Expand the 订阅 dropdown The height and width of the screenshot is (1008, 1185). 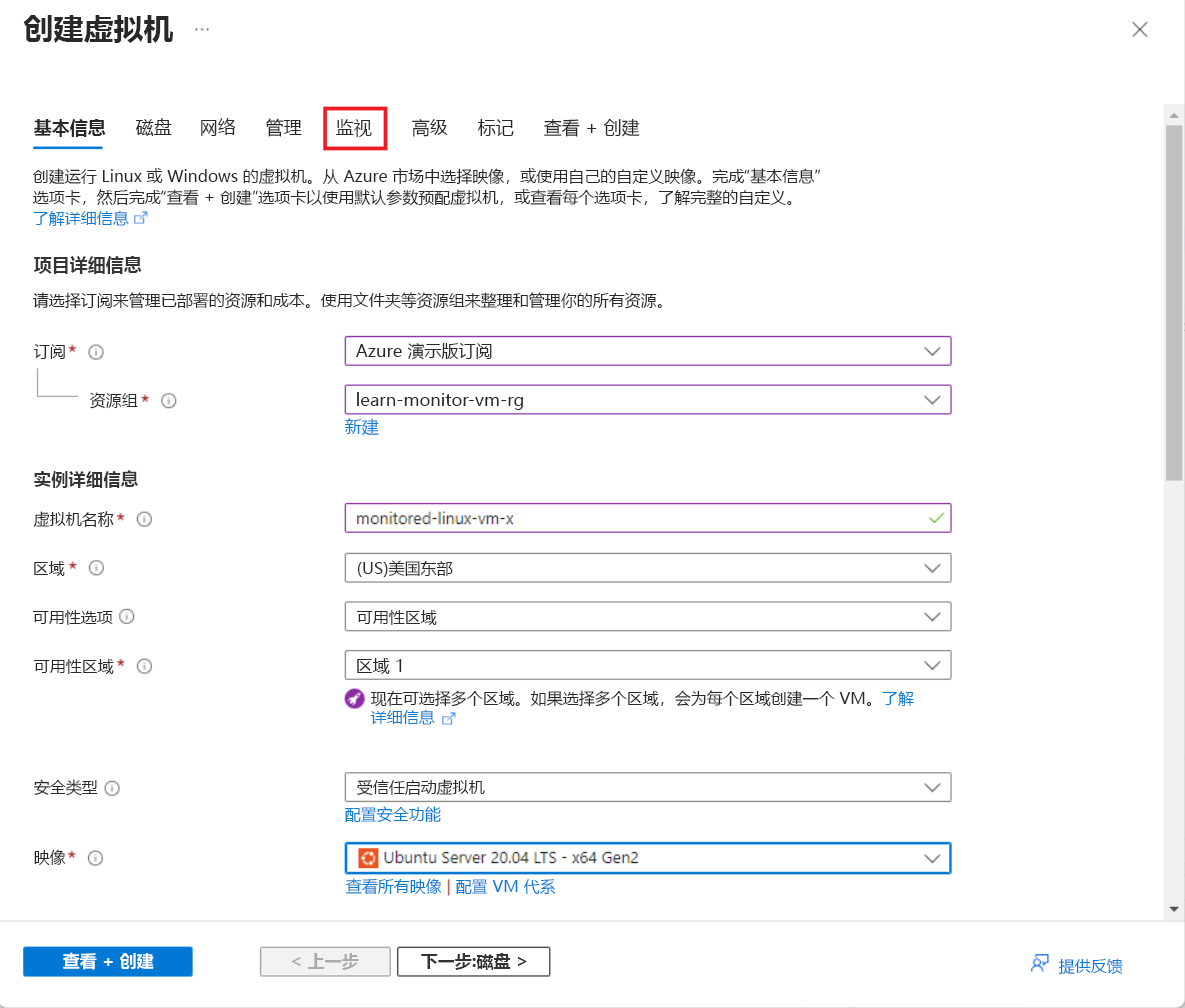pyautogui.click(x=648, y=351)
